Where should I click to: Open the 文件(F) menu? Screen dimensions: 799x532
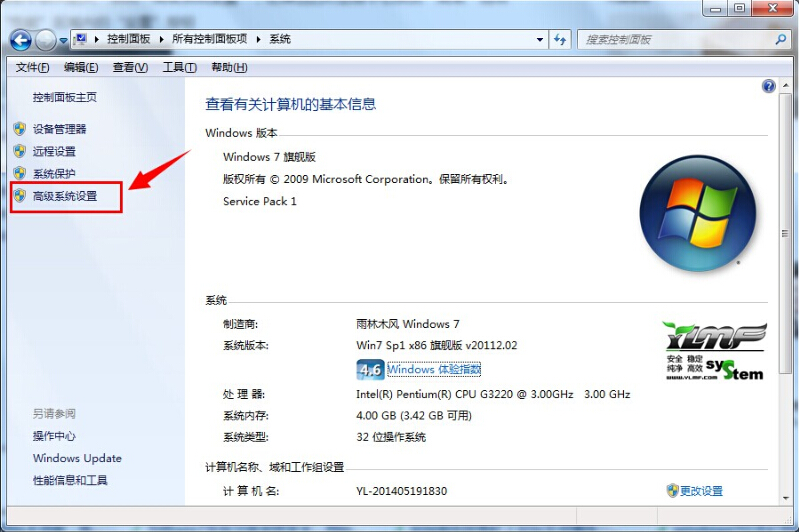point(32,67)
